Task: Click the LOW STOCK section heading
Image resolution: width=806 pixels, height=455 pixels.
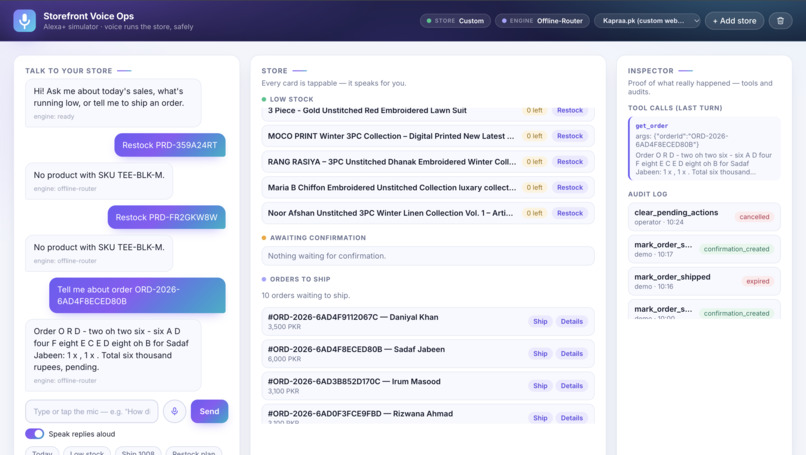Action: coord(291,99)
